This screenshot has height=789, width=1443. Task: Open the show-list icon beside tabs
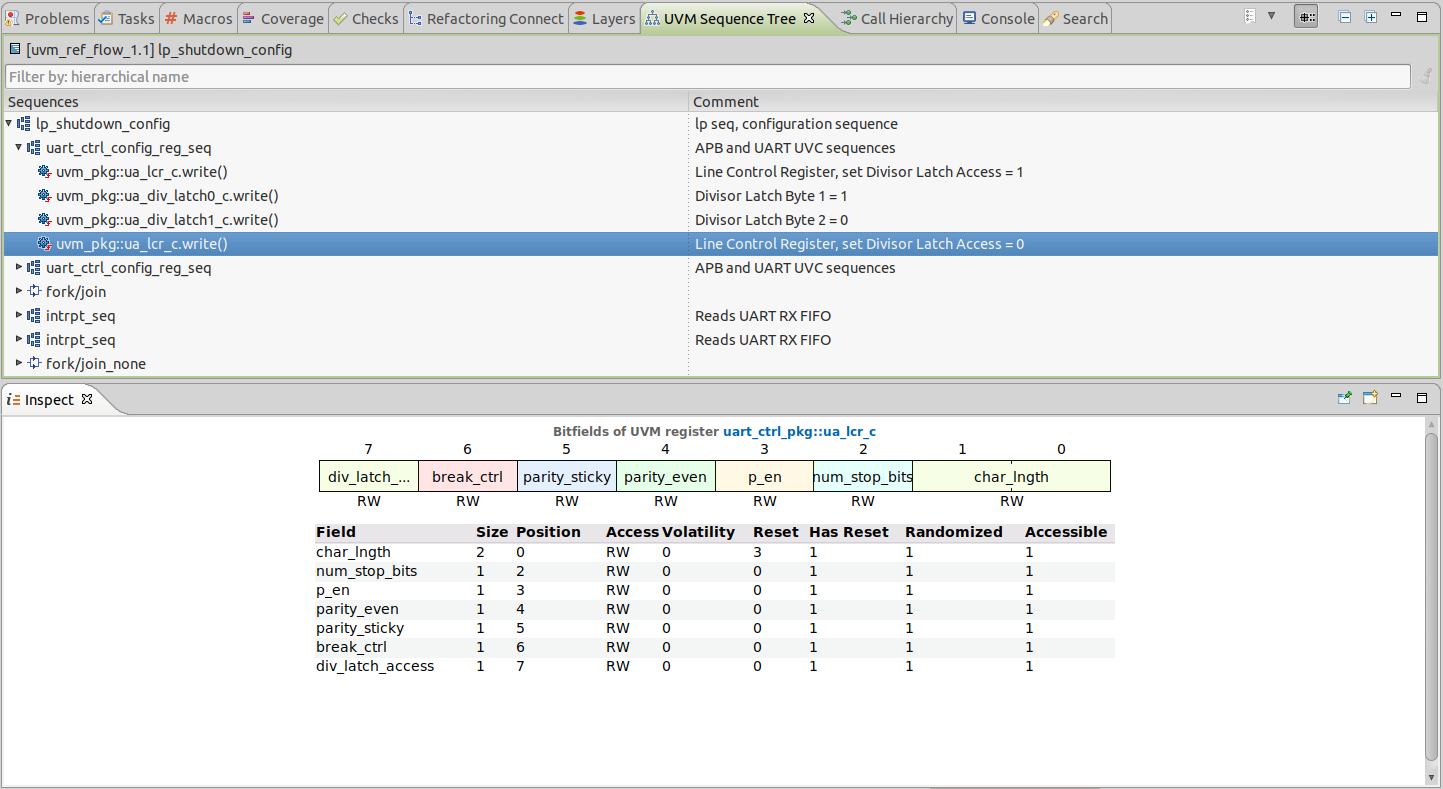click(x=1250, y=17)
